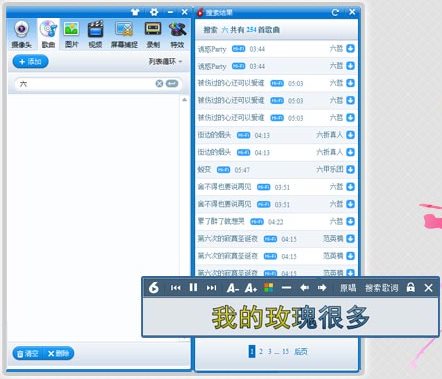Click the 05:47 duration text

pyautogui.click(x=242, y=170)
